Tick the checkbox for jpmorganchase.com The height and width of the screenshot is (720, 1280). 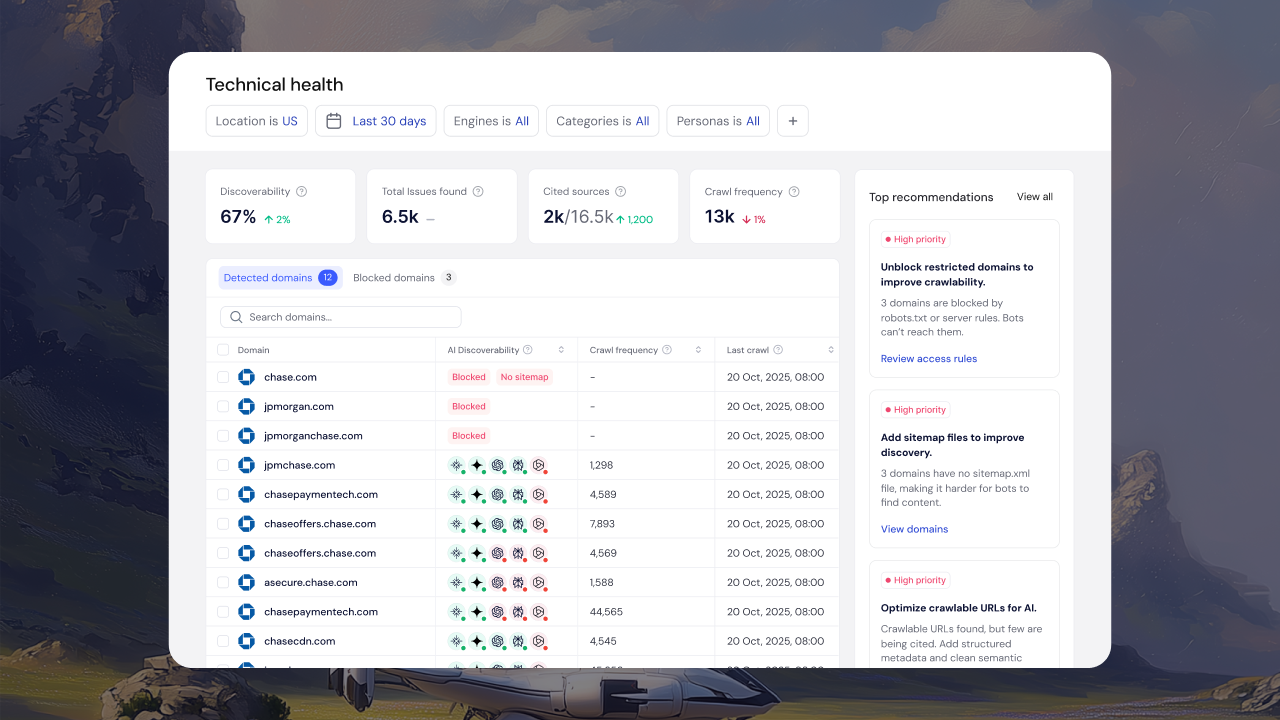[223, 436]
